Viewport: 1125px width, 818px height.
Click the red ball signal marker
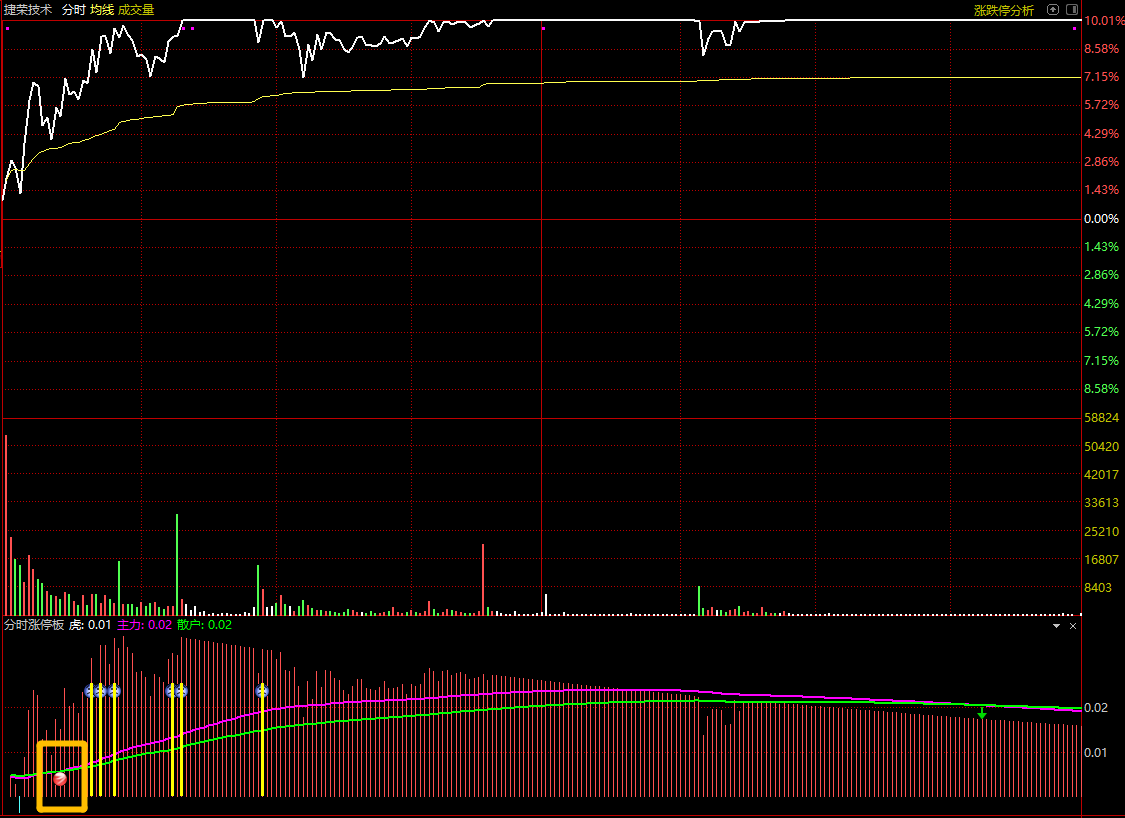point(60,779)
